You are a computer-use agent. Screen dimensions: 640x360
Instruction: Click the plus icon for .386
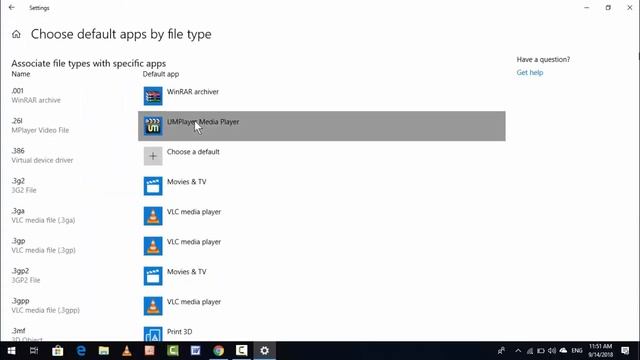(x=153, y=156)
